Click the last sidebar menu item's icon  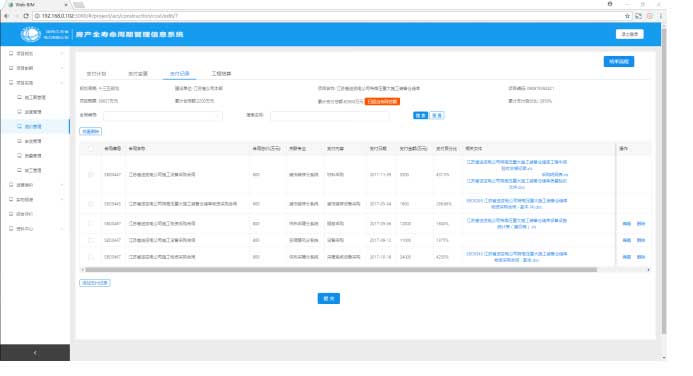11,228
